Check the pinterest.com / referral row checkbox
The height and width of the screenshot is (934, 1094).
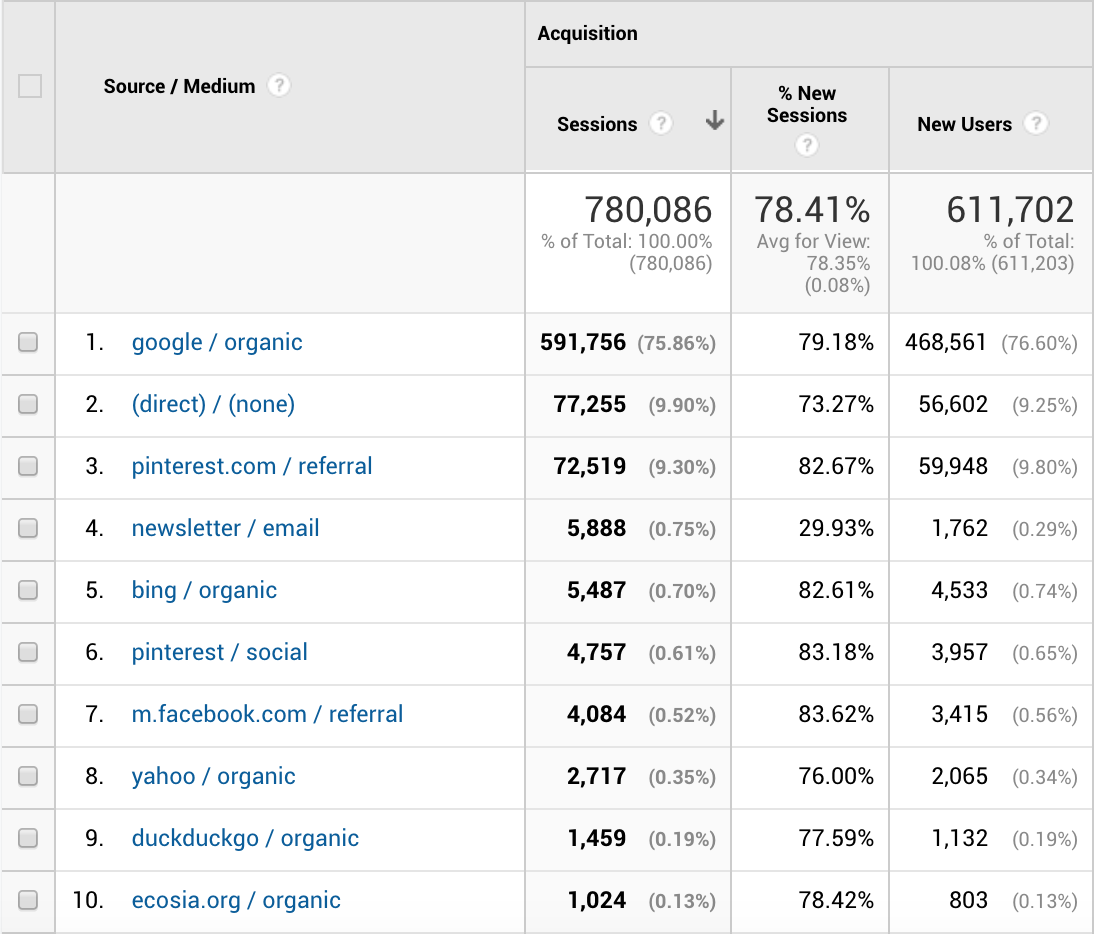click(x=28, y=466)
